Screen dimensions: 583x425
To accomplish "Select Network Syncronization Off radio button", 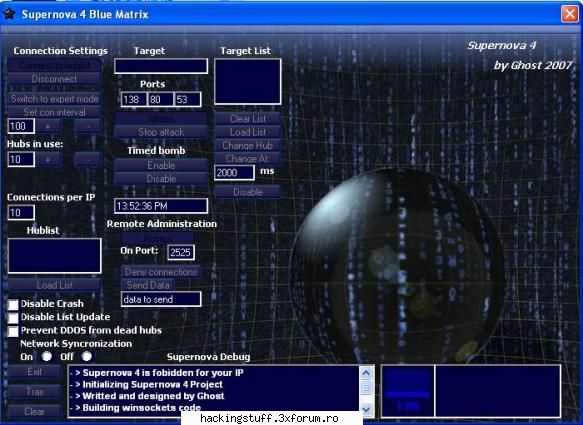I will coord(87,356).
